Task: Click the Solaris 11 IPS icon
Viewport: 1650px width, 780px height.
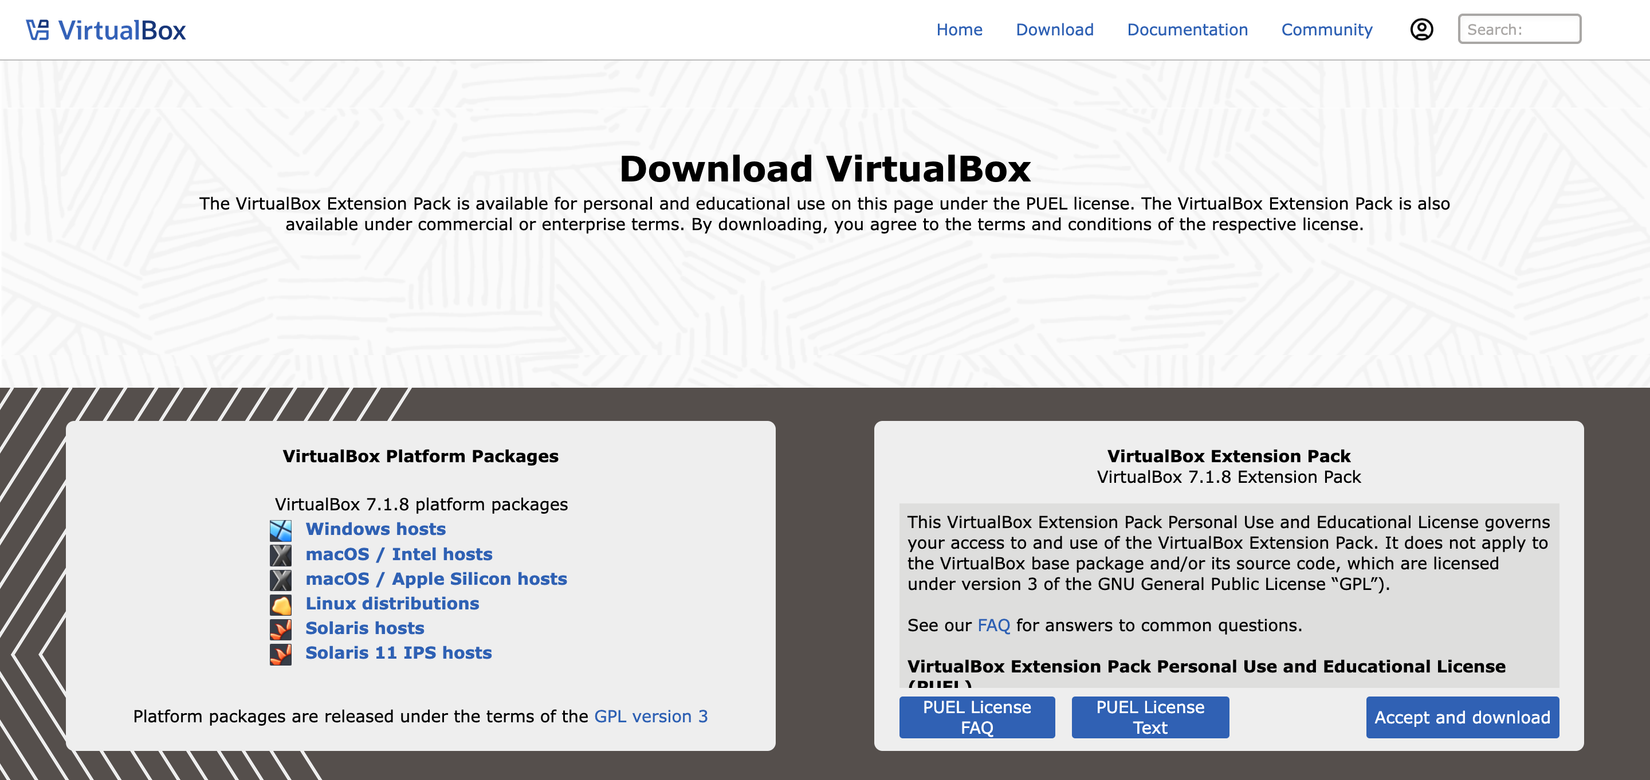Action: tap(281, 654)
